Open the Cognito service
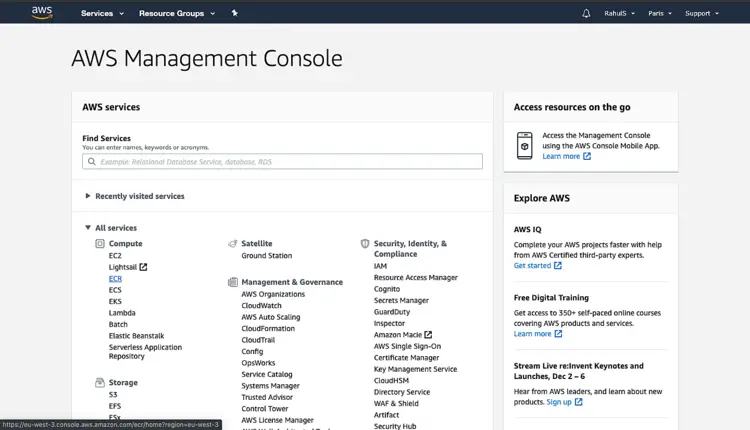This screenshot has width=750, height=430. point(387,289)
